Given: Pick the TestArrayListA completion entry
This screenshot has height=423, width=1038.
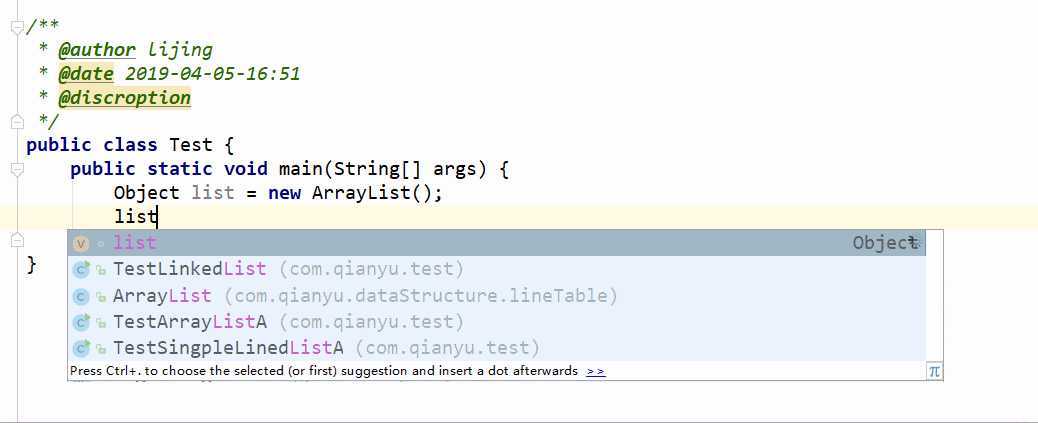Looking at the screenshot, I should pyautogui.click(x=496, y=322).
